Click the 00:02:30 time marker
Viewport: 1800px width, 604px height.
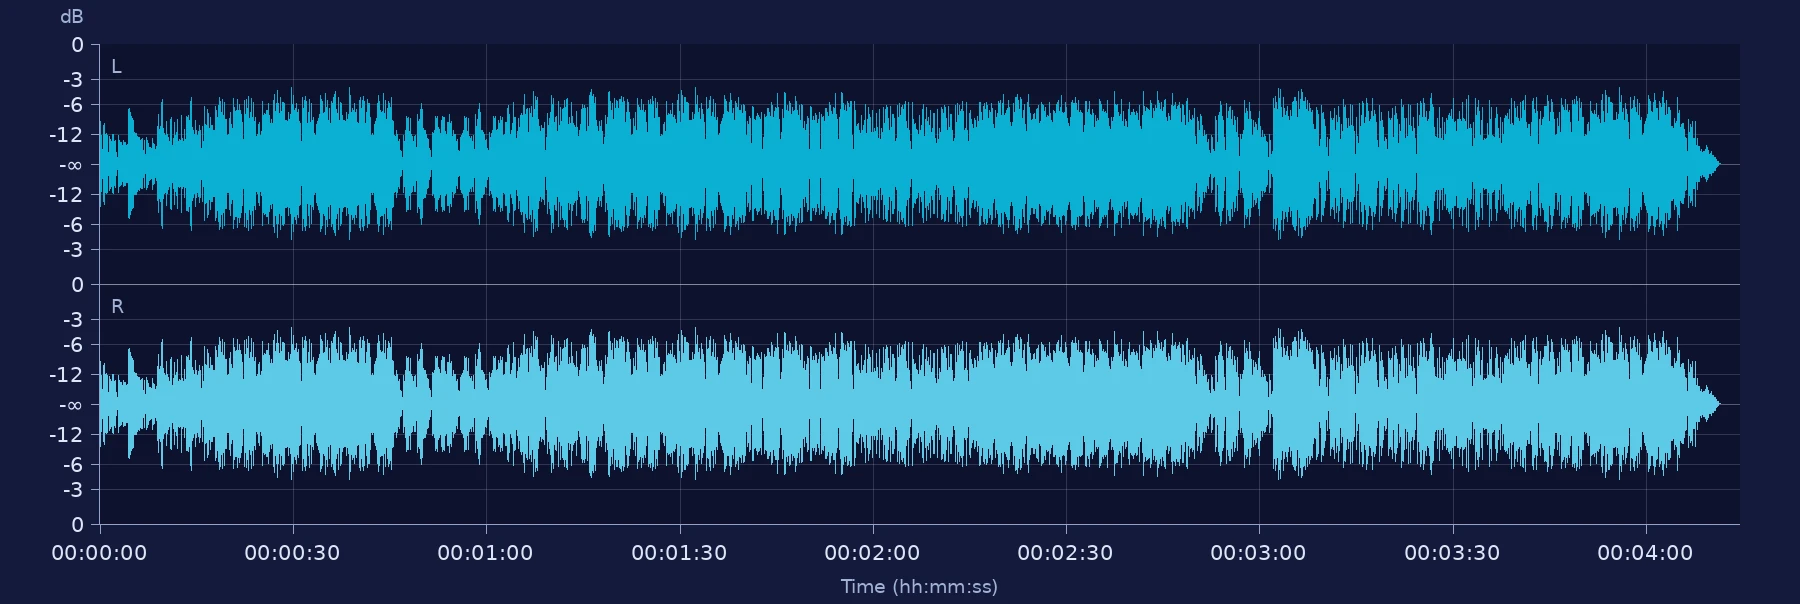pyautogui.click(x=1065, y=553)
